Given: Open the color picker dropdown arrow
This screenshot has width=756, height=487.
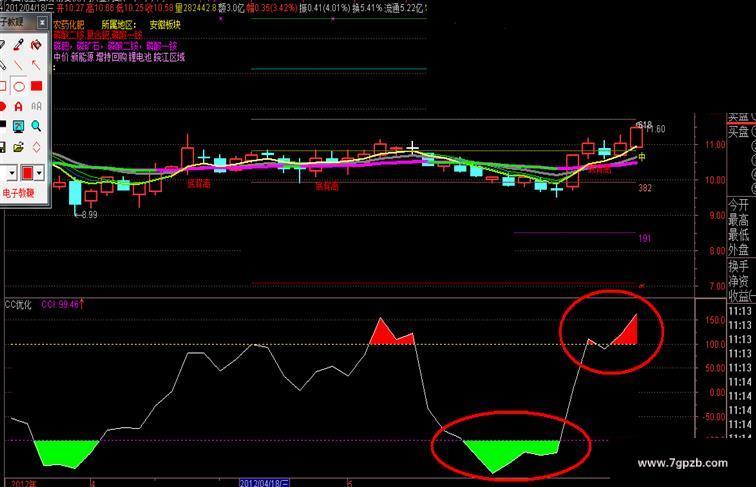Looking at the screenshot, I should pyautogui.click(x=39, y=173).
